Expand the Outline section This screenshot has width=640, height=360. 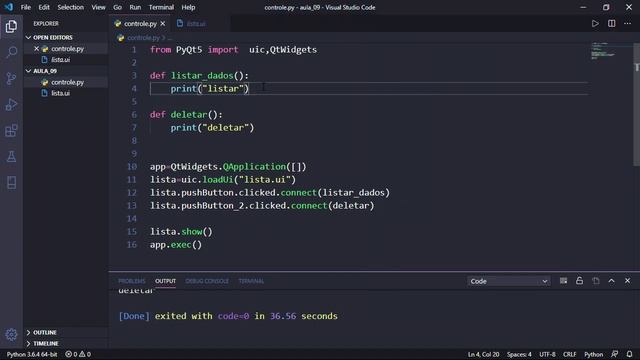pos(65,333)
